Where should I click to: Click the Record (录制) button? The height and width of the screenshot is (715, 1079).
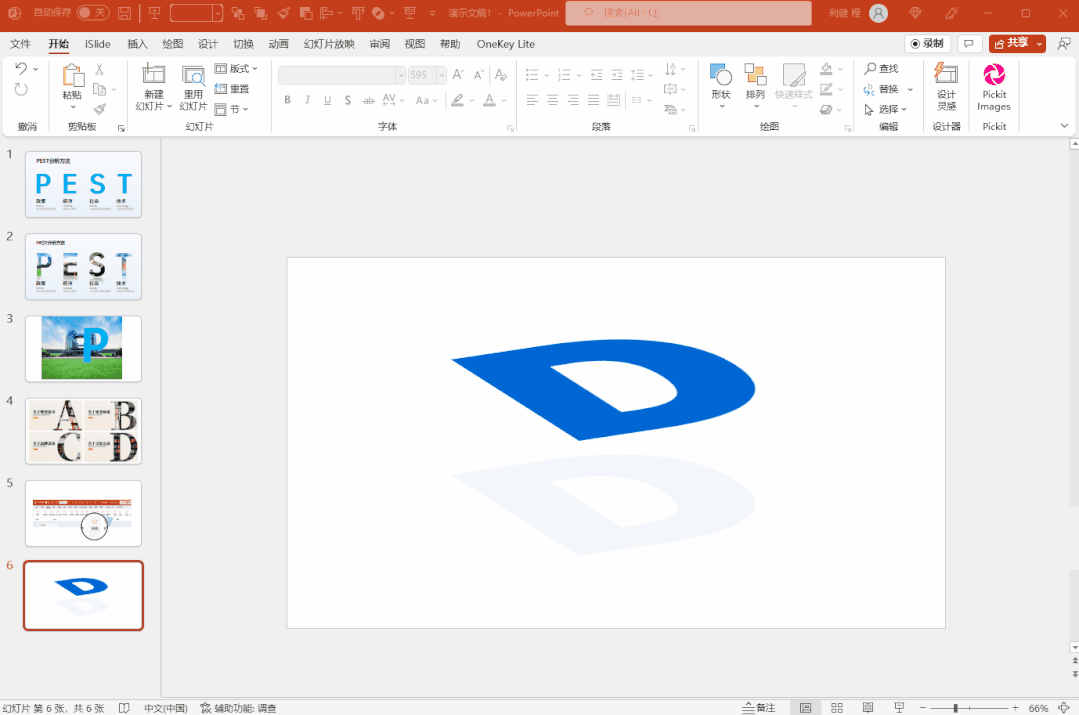927,43
